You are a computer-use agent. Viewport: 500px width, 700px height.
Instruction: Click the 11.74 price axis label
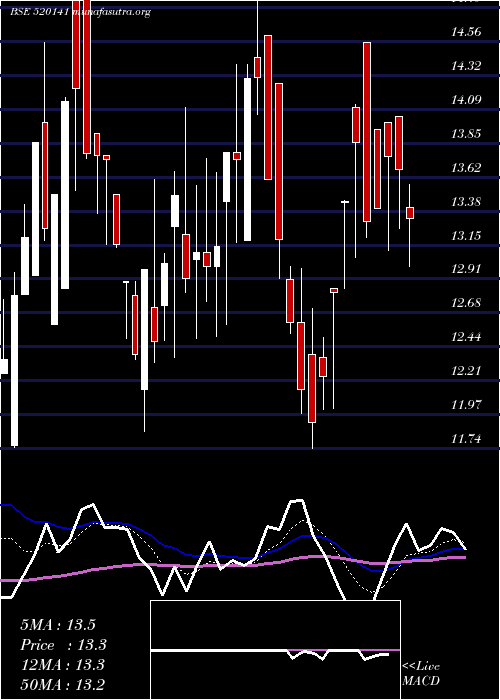[x=467, y=439]
